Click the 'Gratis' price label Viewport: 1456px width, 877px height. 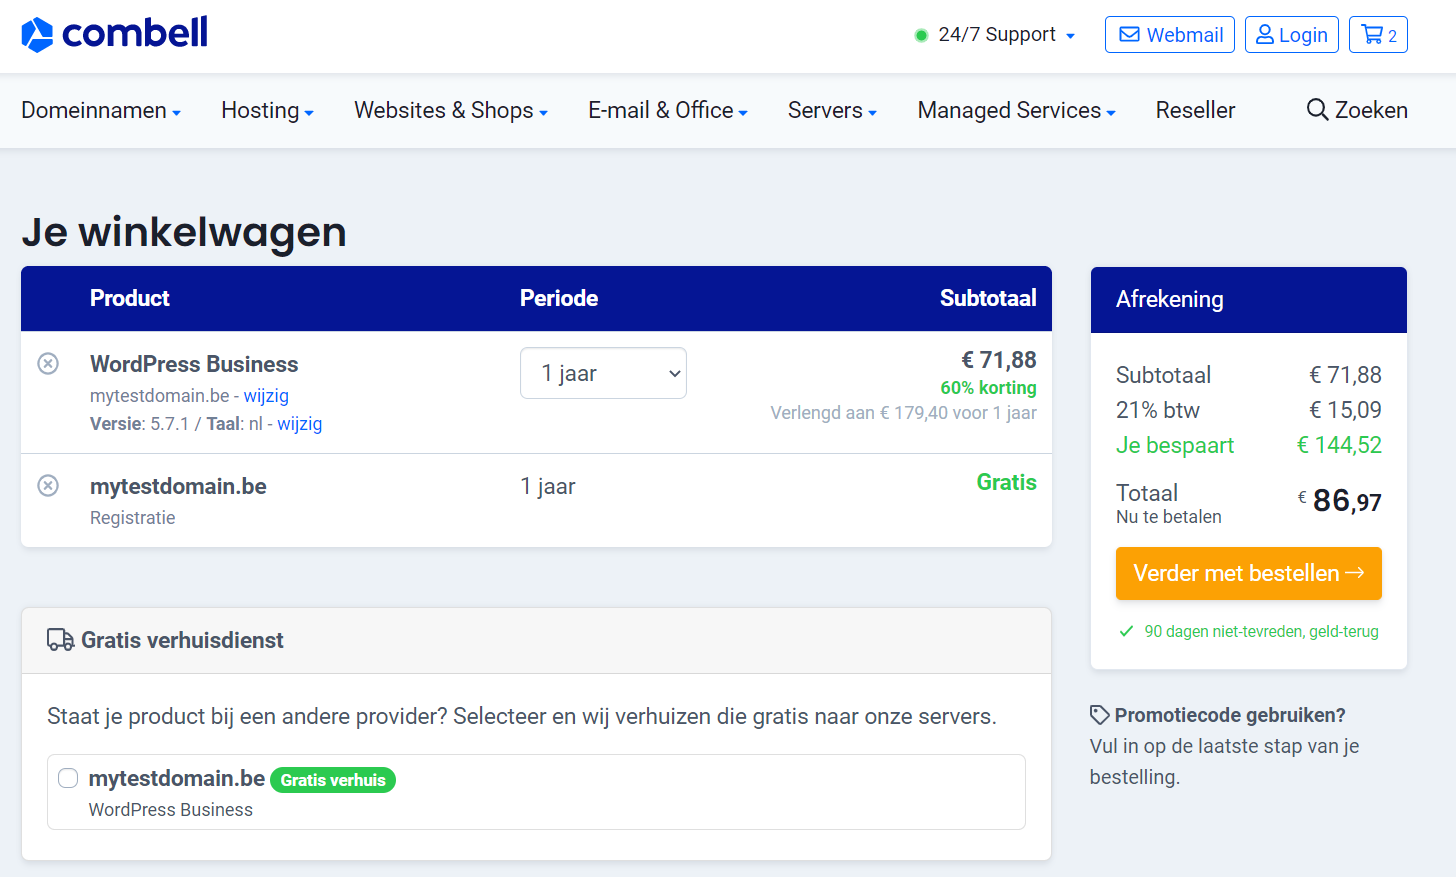click(1007, 482)
